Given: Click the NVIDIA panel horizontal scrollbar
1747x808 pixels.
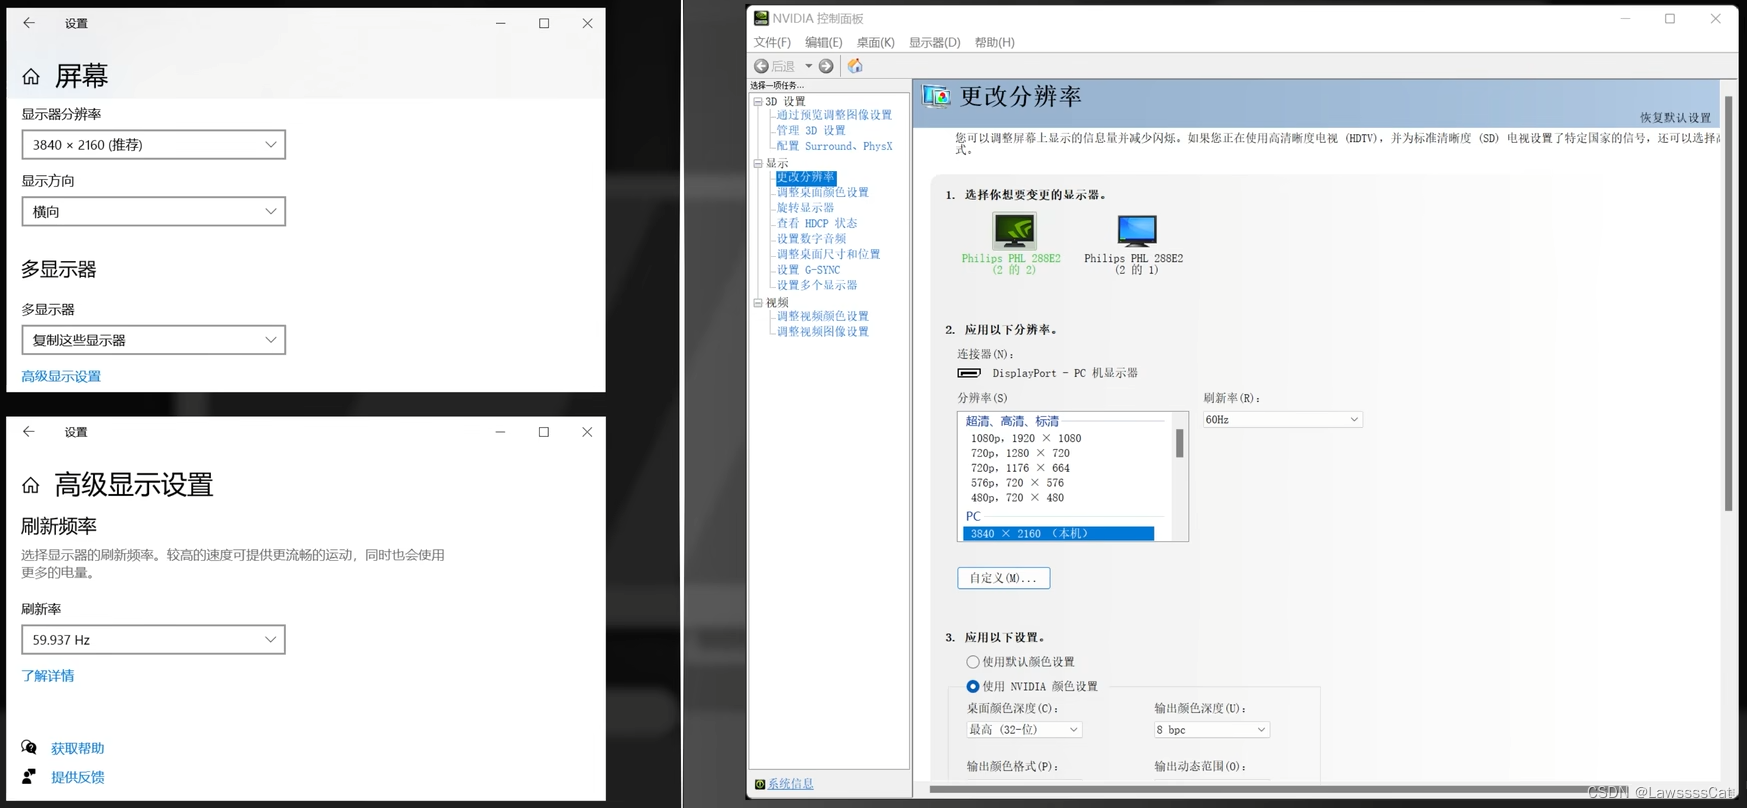Looking at the screenshot, I should (1270, 789).
